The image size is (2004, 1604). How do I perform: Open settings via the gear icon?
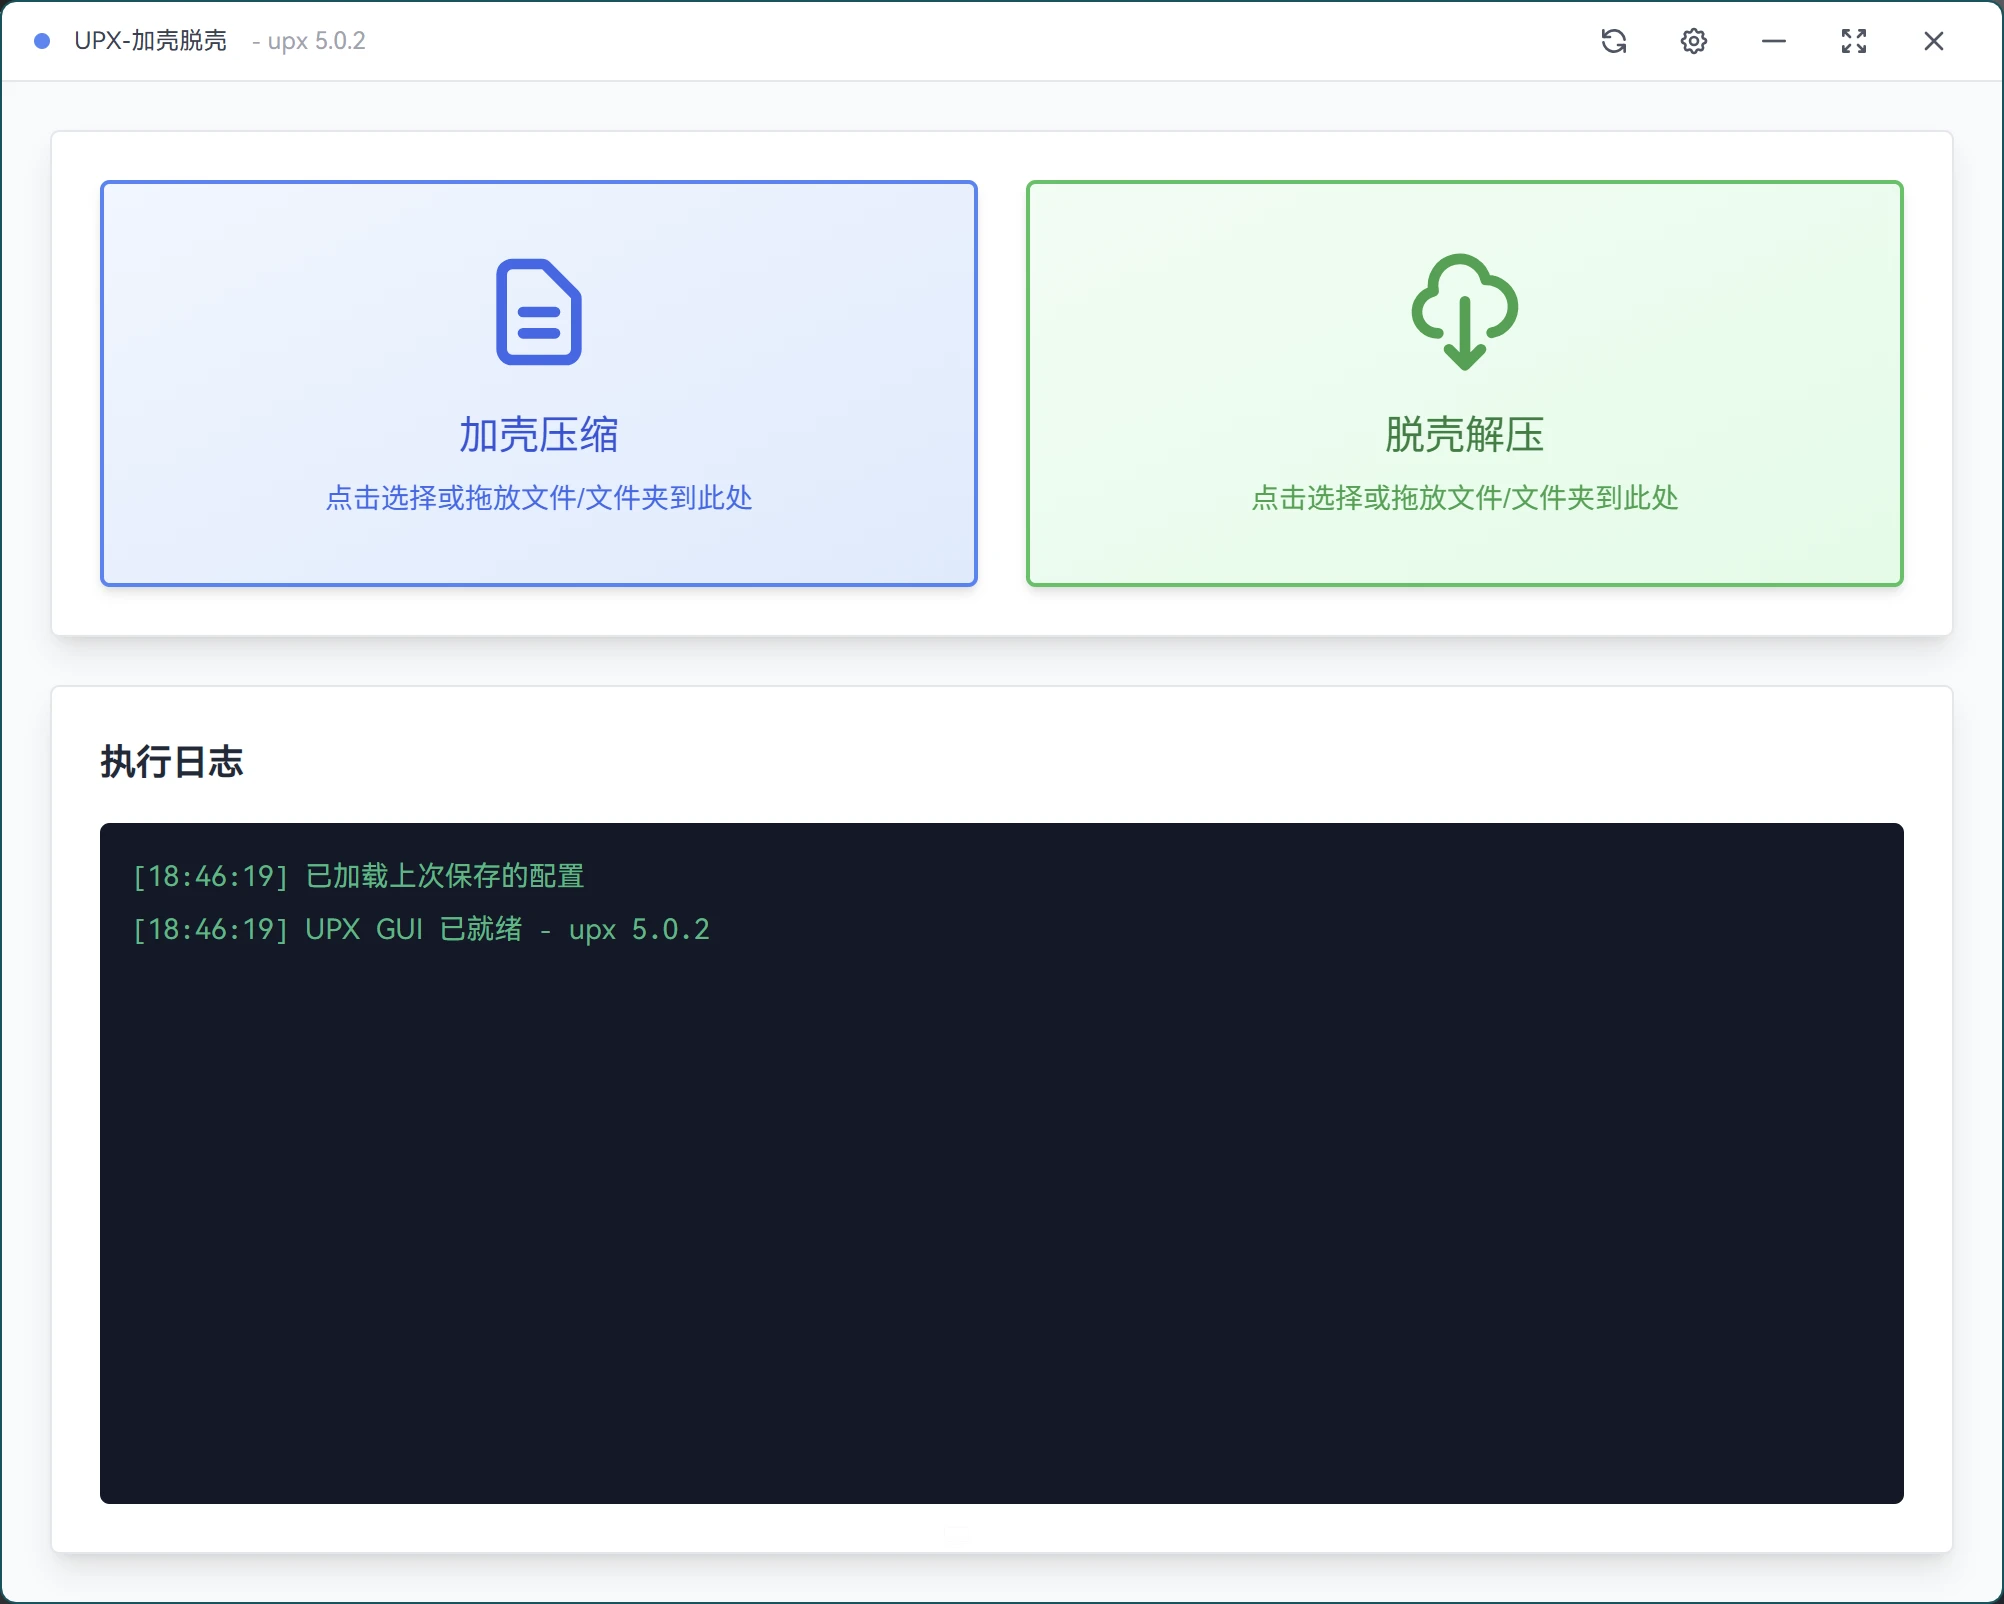pyautogui.click(x=1693, y=41)
